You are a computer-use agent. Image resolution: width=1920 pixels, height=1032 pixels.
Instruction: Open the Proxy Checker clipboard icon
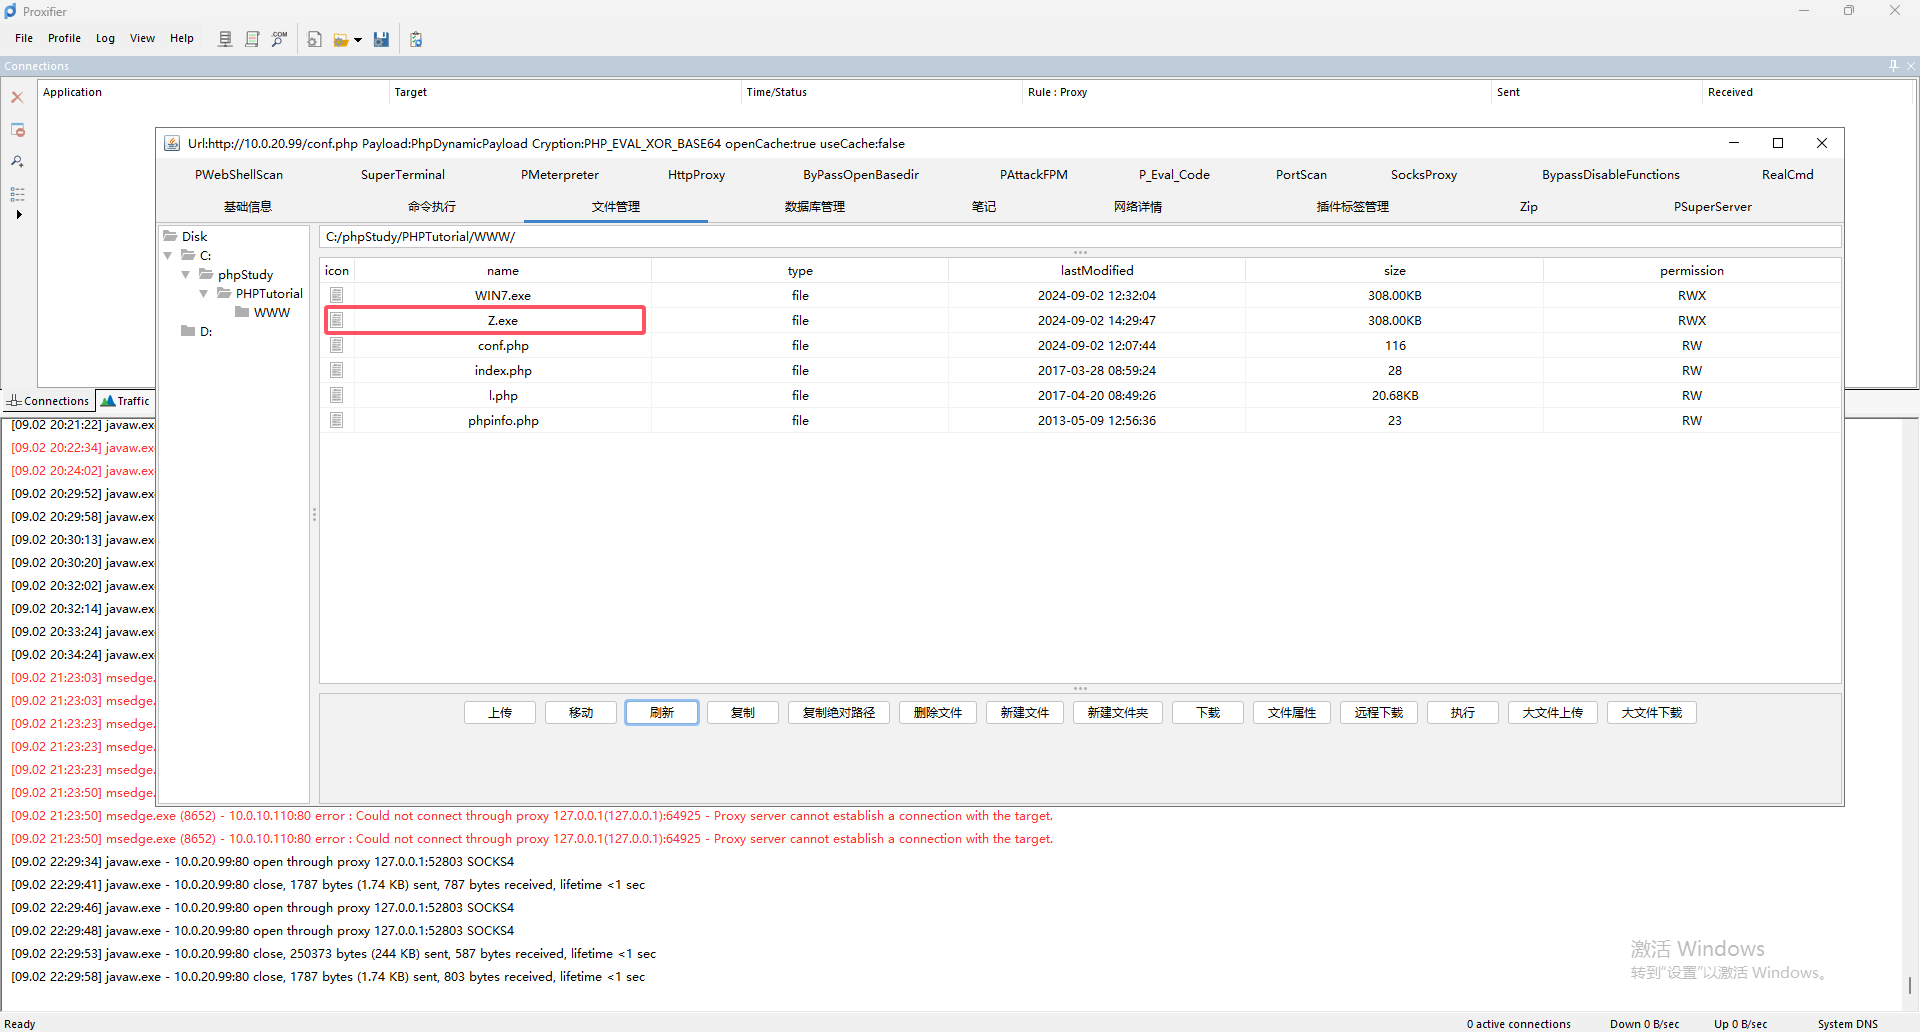click(416, 39)
